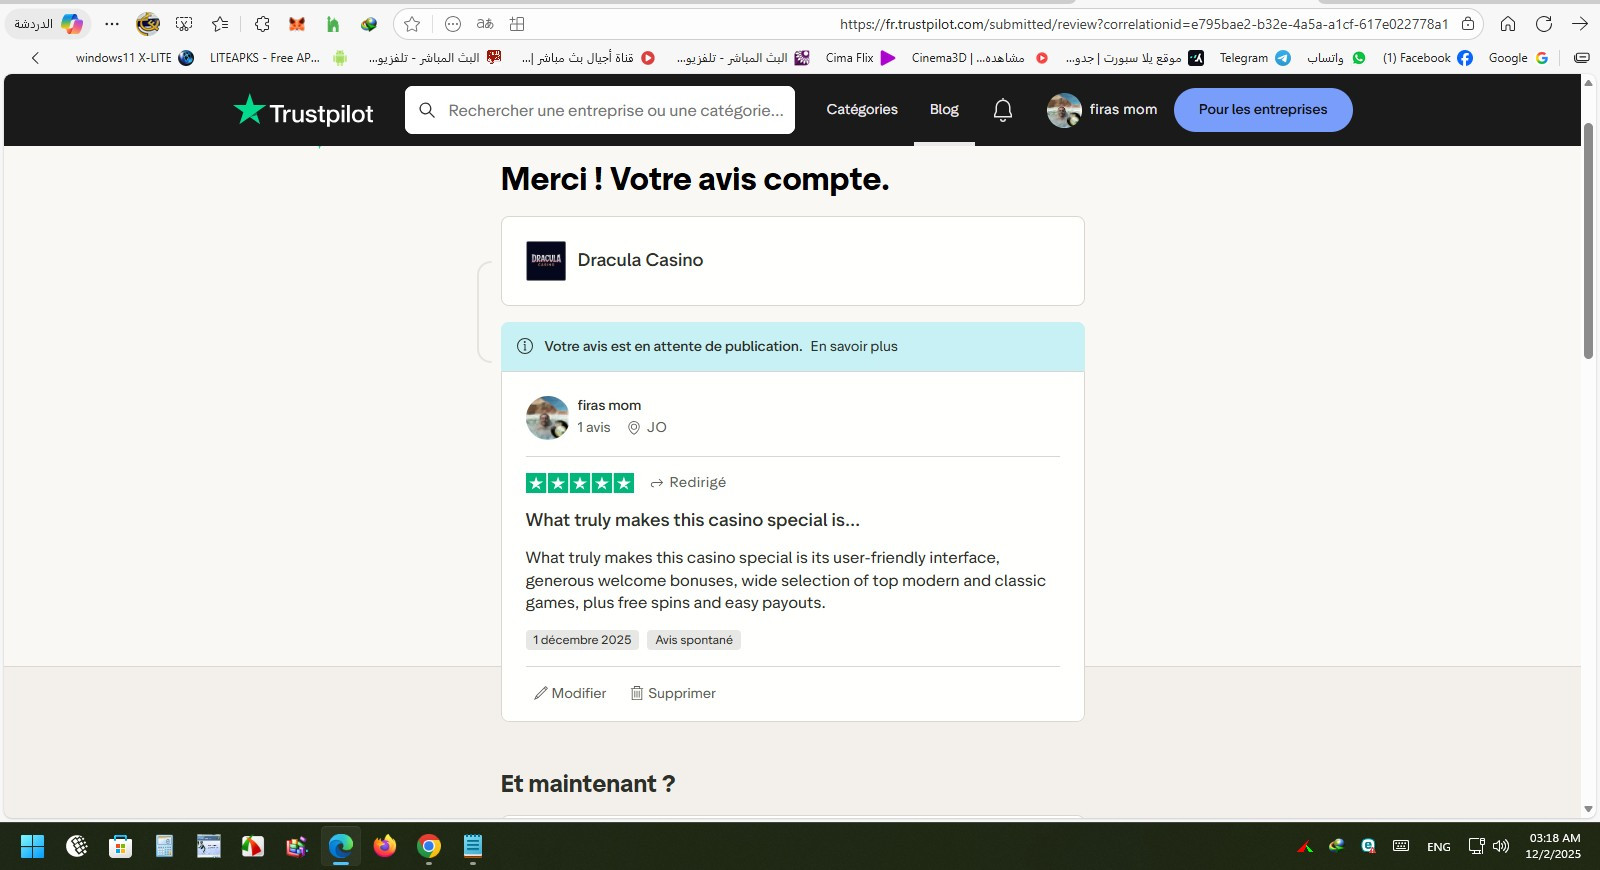Open the Dracula Casino company card
The height and width of the screenshot is (870, 1600).
click(793, 261)
